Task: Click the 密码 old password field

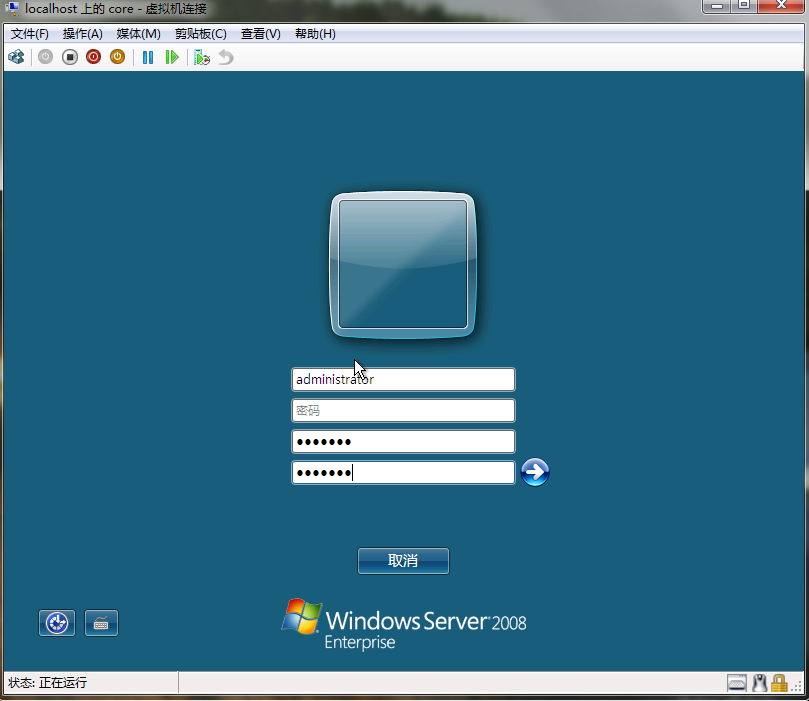Action: pos(403,411)
